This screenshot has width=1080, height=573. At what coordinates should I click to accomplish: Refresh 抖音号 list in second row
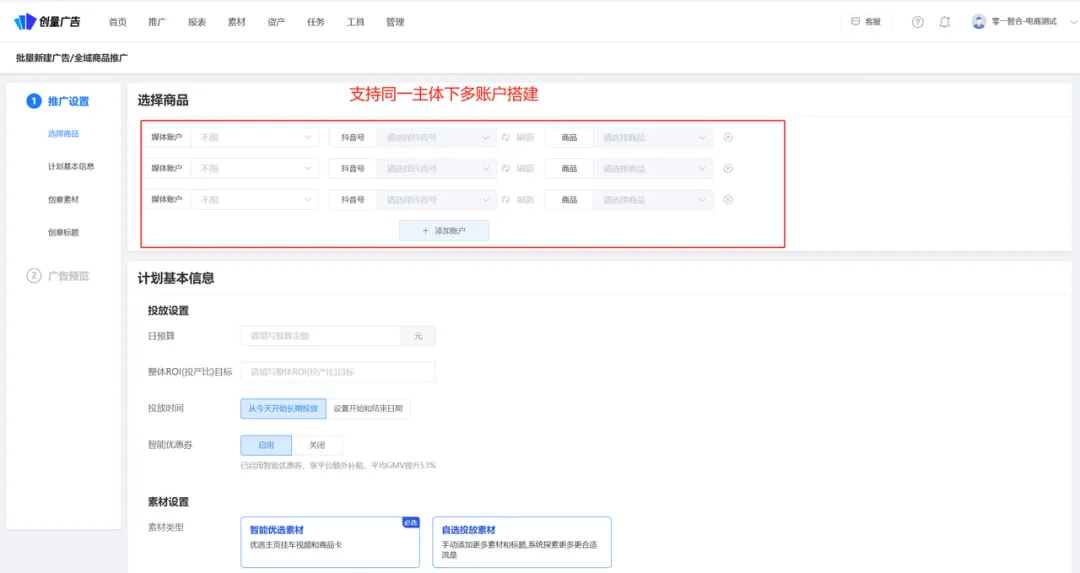pos(518,169)
